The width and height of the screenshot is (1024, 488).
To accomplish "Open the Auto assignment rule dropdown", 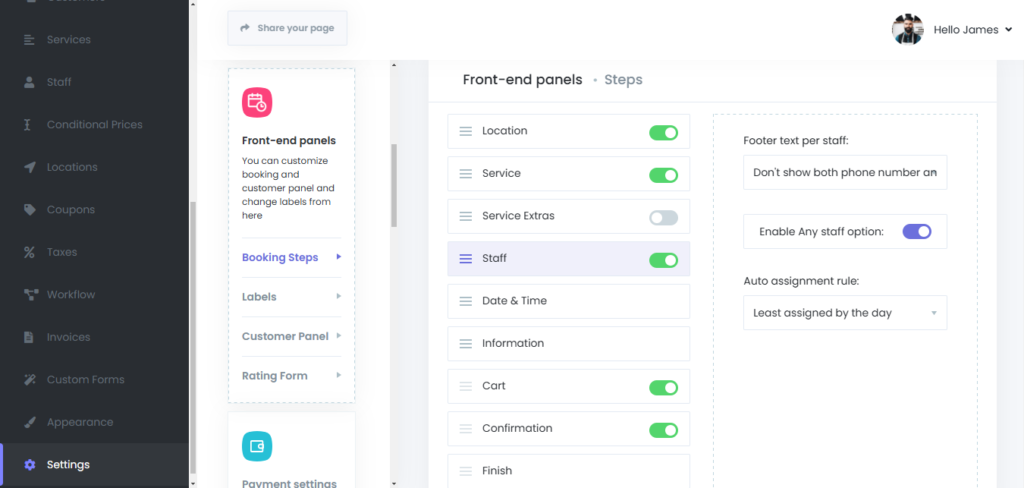I will click(845, 313).
